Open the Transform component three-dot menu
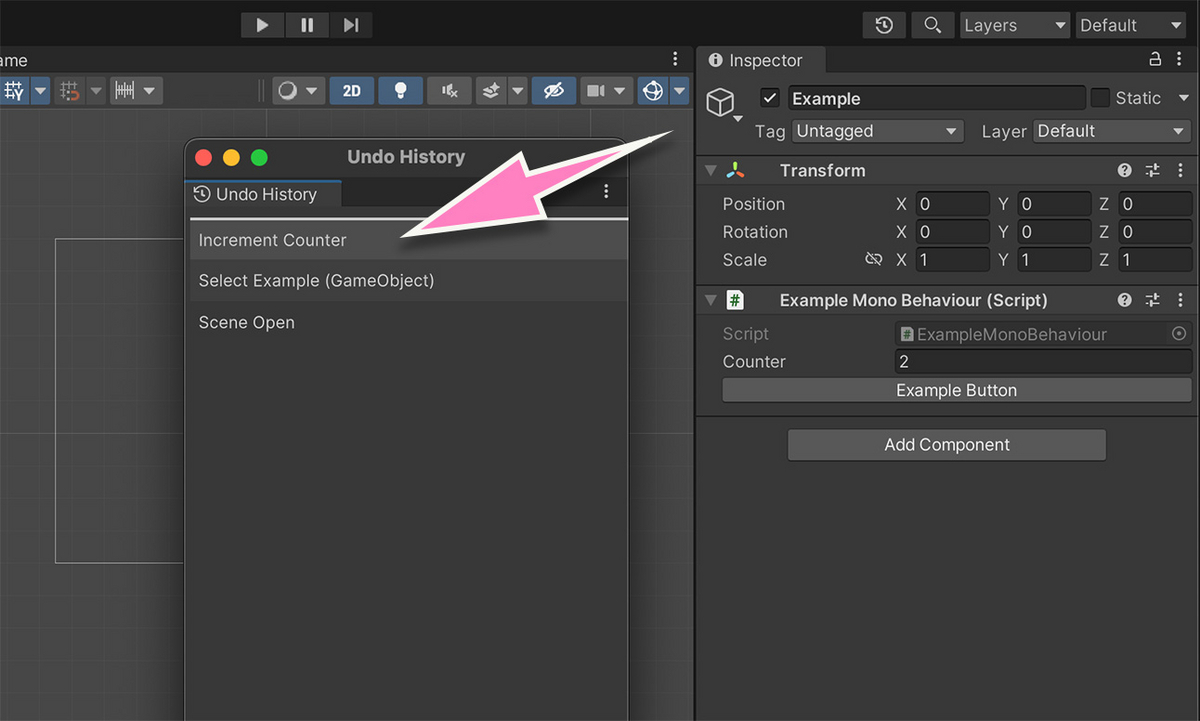This screenshot has width=1200, height=721. (x=1180, y=171)
